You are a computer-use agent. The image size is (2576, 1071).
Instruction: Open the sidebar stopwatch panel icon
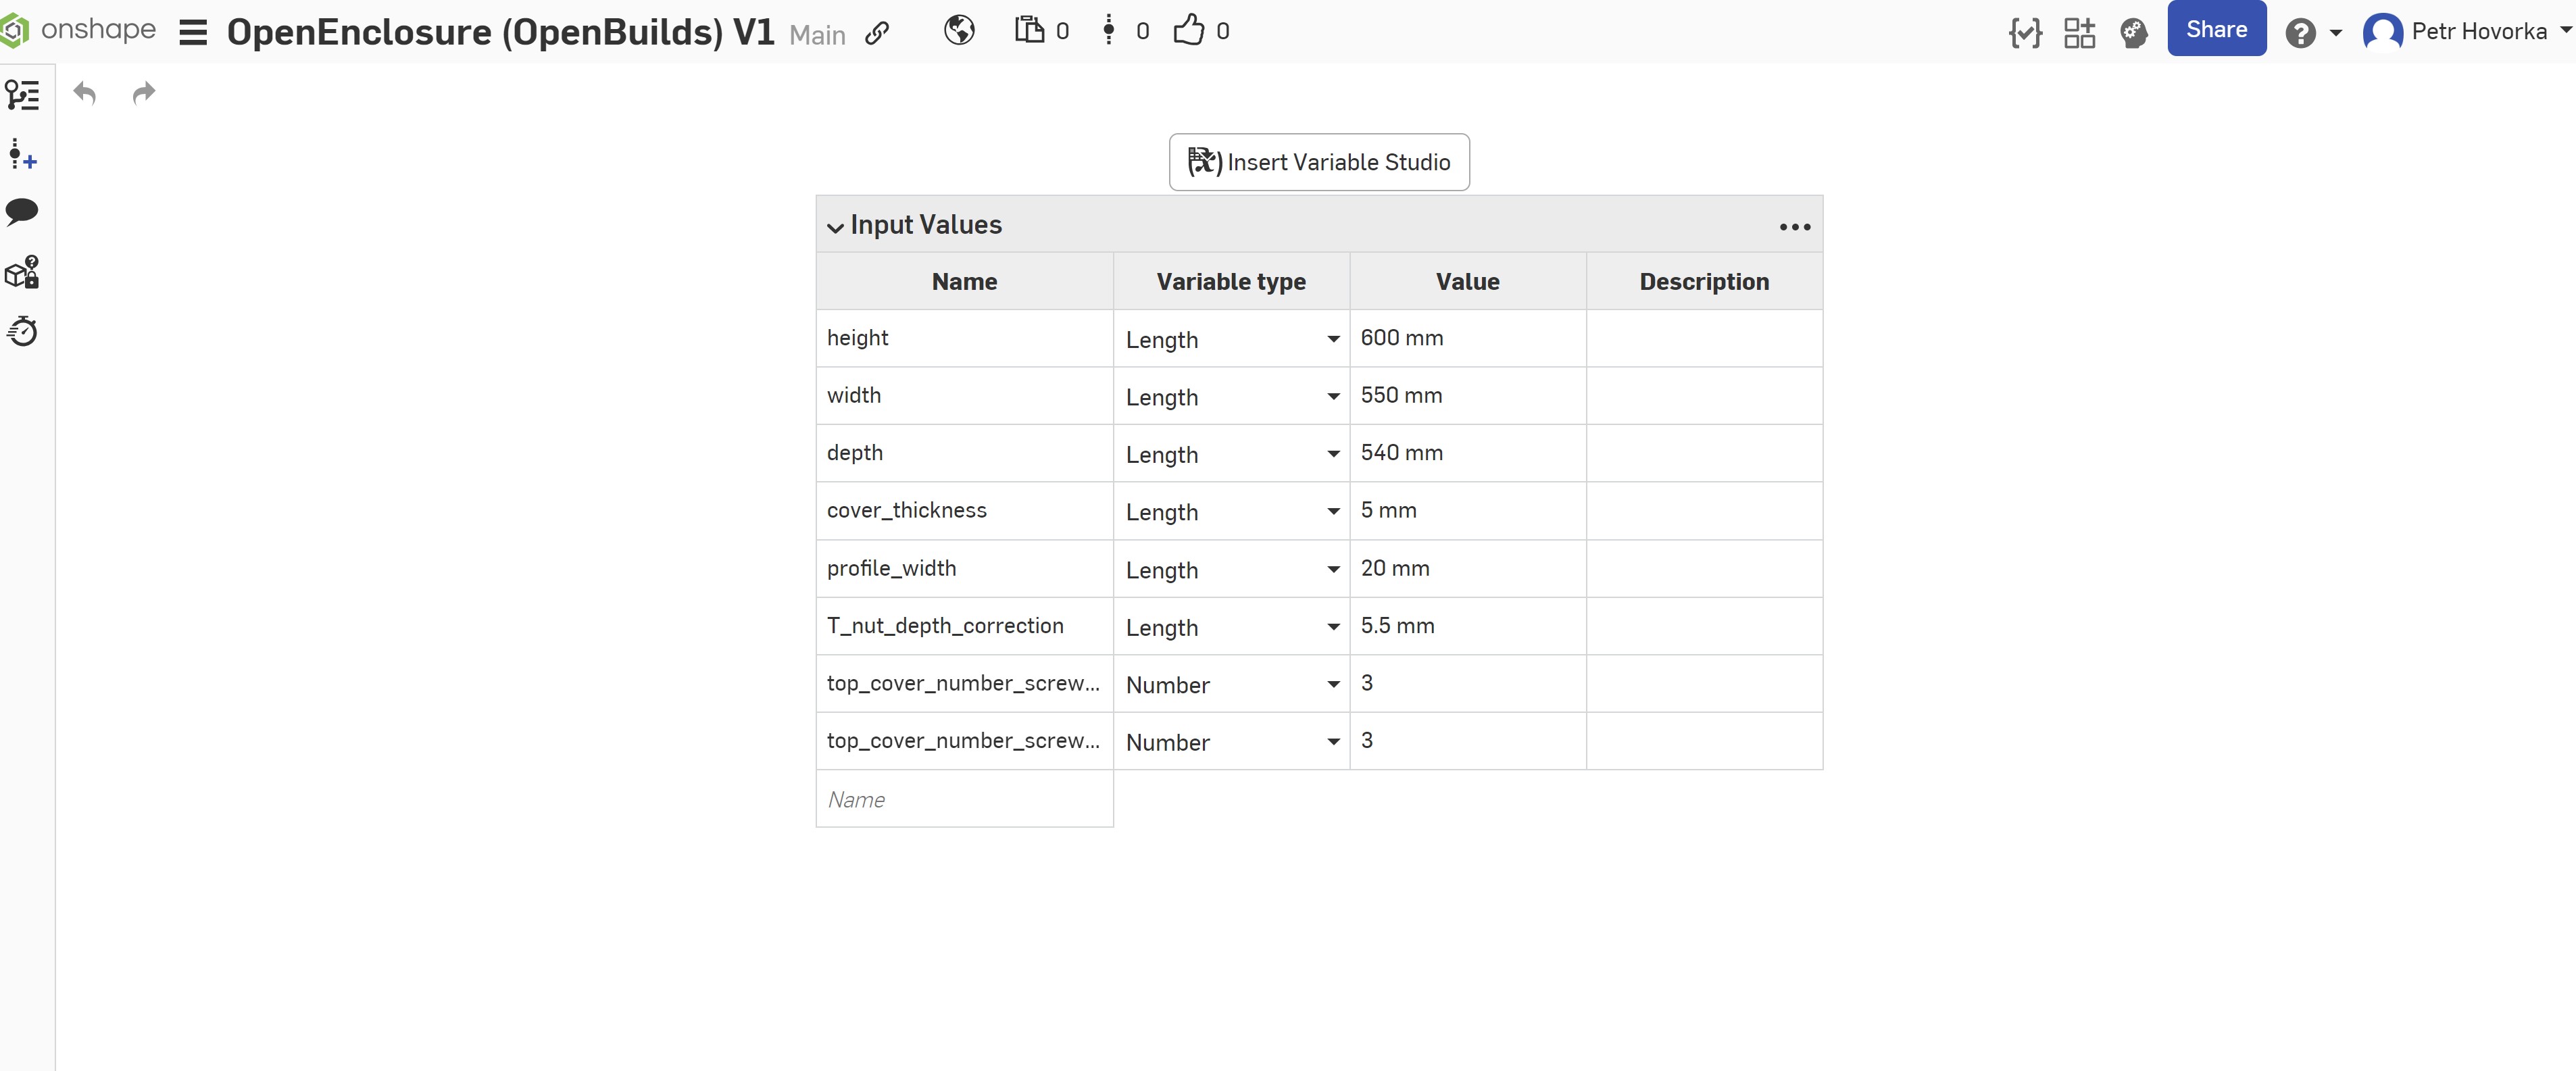pos(22,331)
